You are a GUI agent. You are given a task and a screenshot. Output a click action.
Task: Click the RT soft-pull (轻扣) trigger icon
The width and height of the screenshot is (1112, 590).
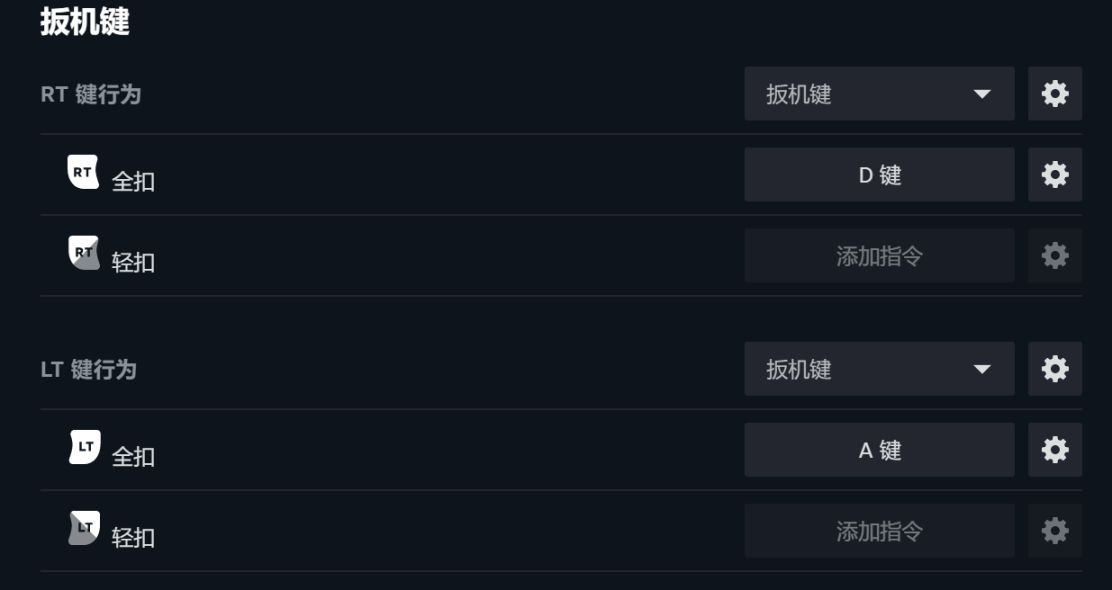(x=83, y=254)
